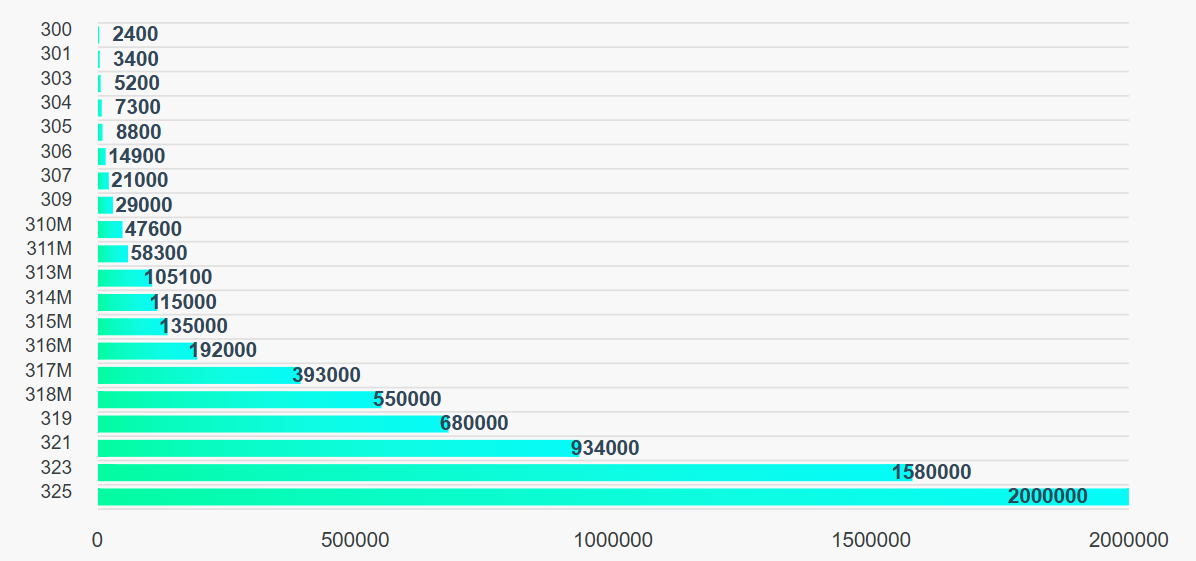Click the 2400 value label
The height and width of the screenshot is (561, 1196).
[135, 35]
